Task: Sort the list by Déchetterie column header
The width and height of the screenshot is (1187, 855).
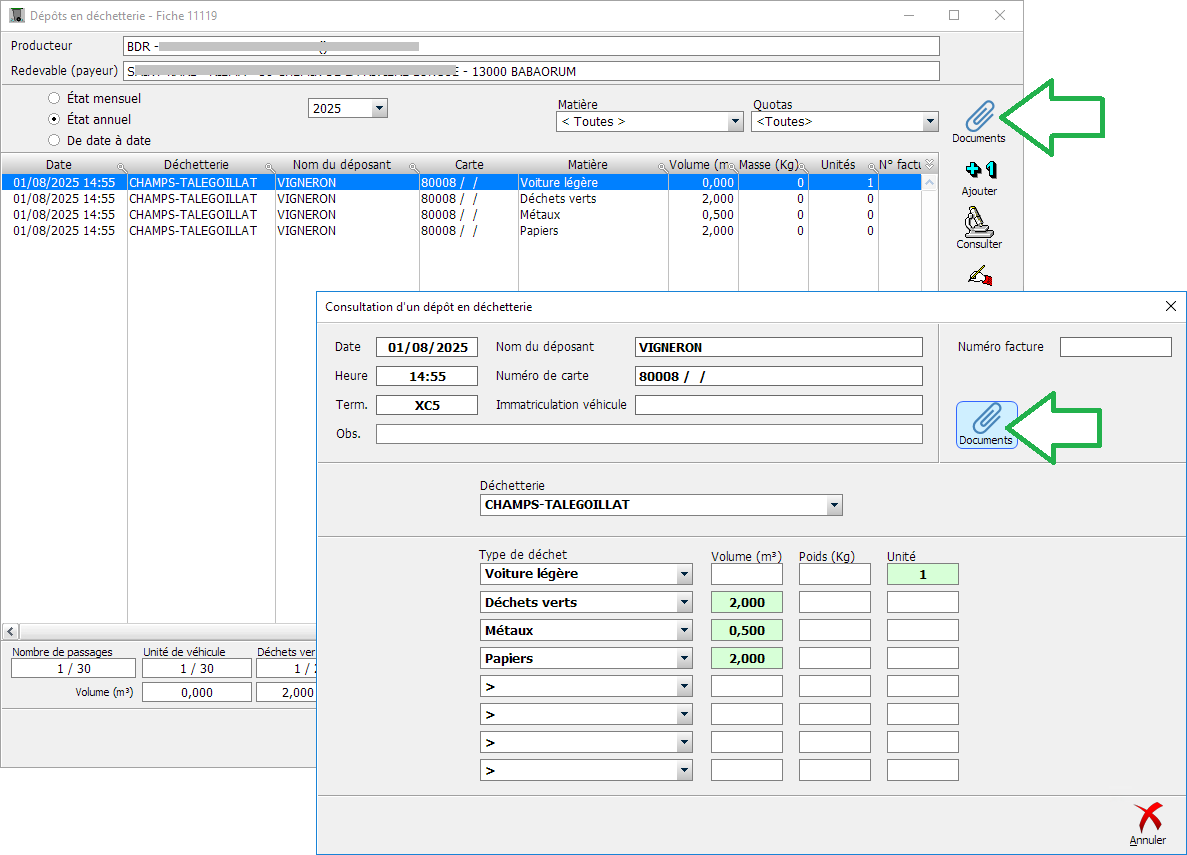Action: point(196,165)
